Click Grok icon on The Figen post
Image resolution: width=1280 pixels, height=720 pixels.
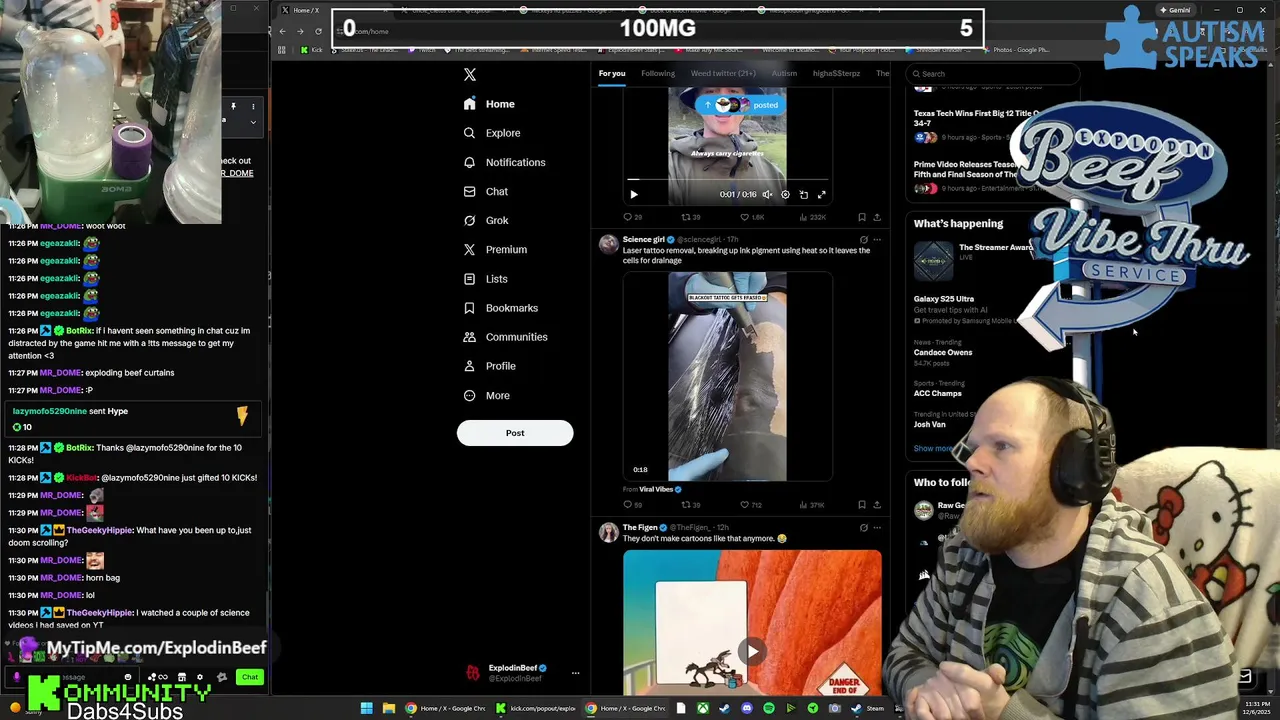coord(863,528)
